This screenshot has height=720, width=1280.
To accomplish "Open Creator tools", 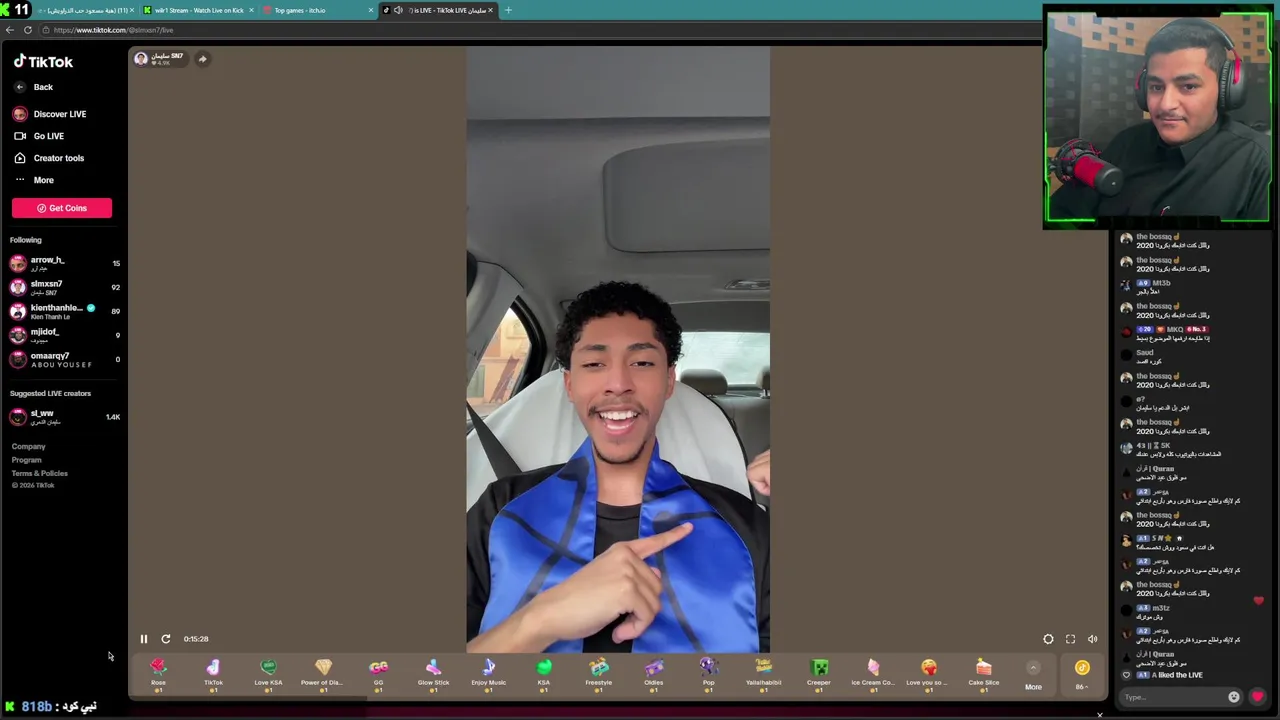I will click(49, 158).
